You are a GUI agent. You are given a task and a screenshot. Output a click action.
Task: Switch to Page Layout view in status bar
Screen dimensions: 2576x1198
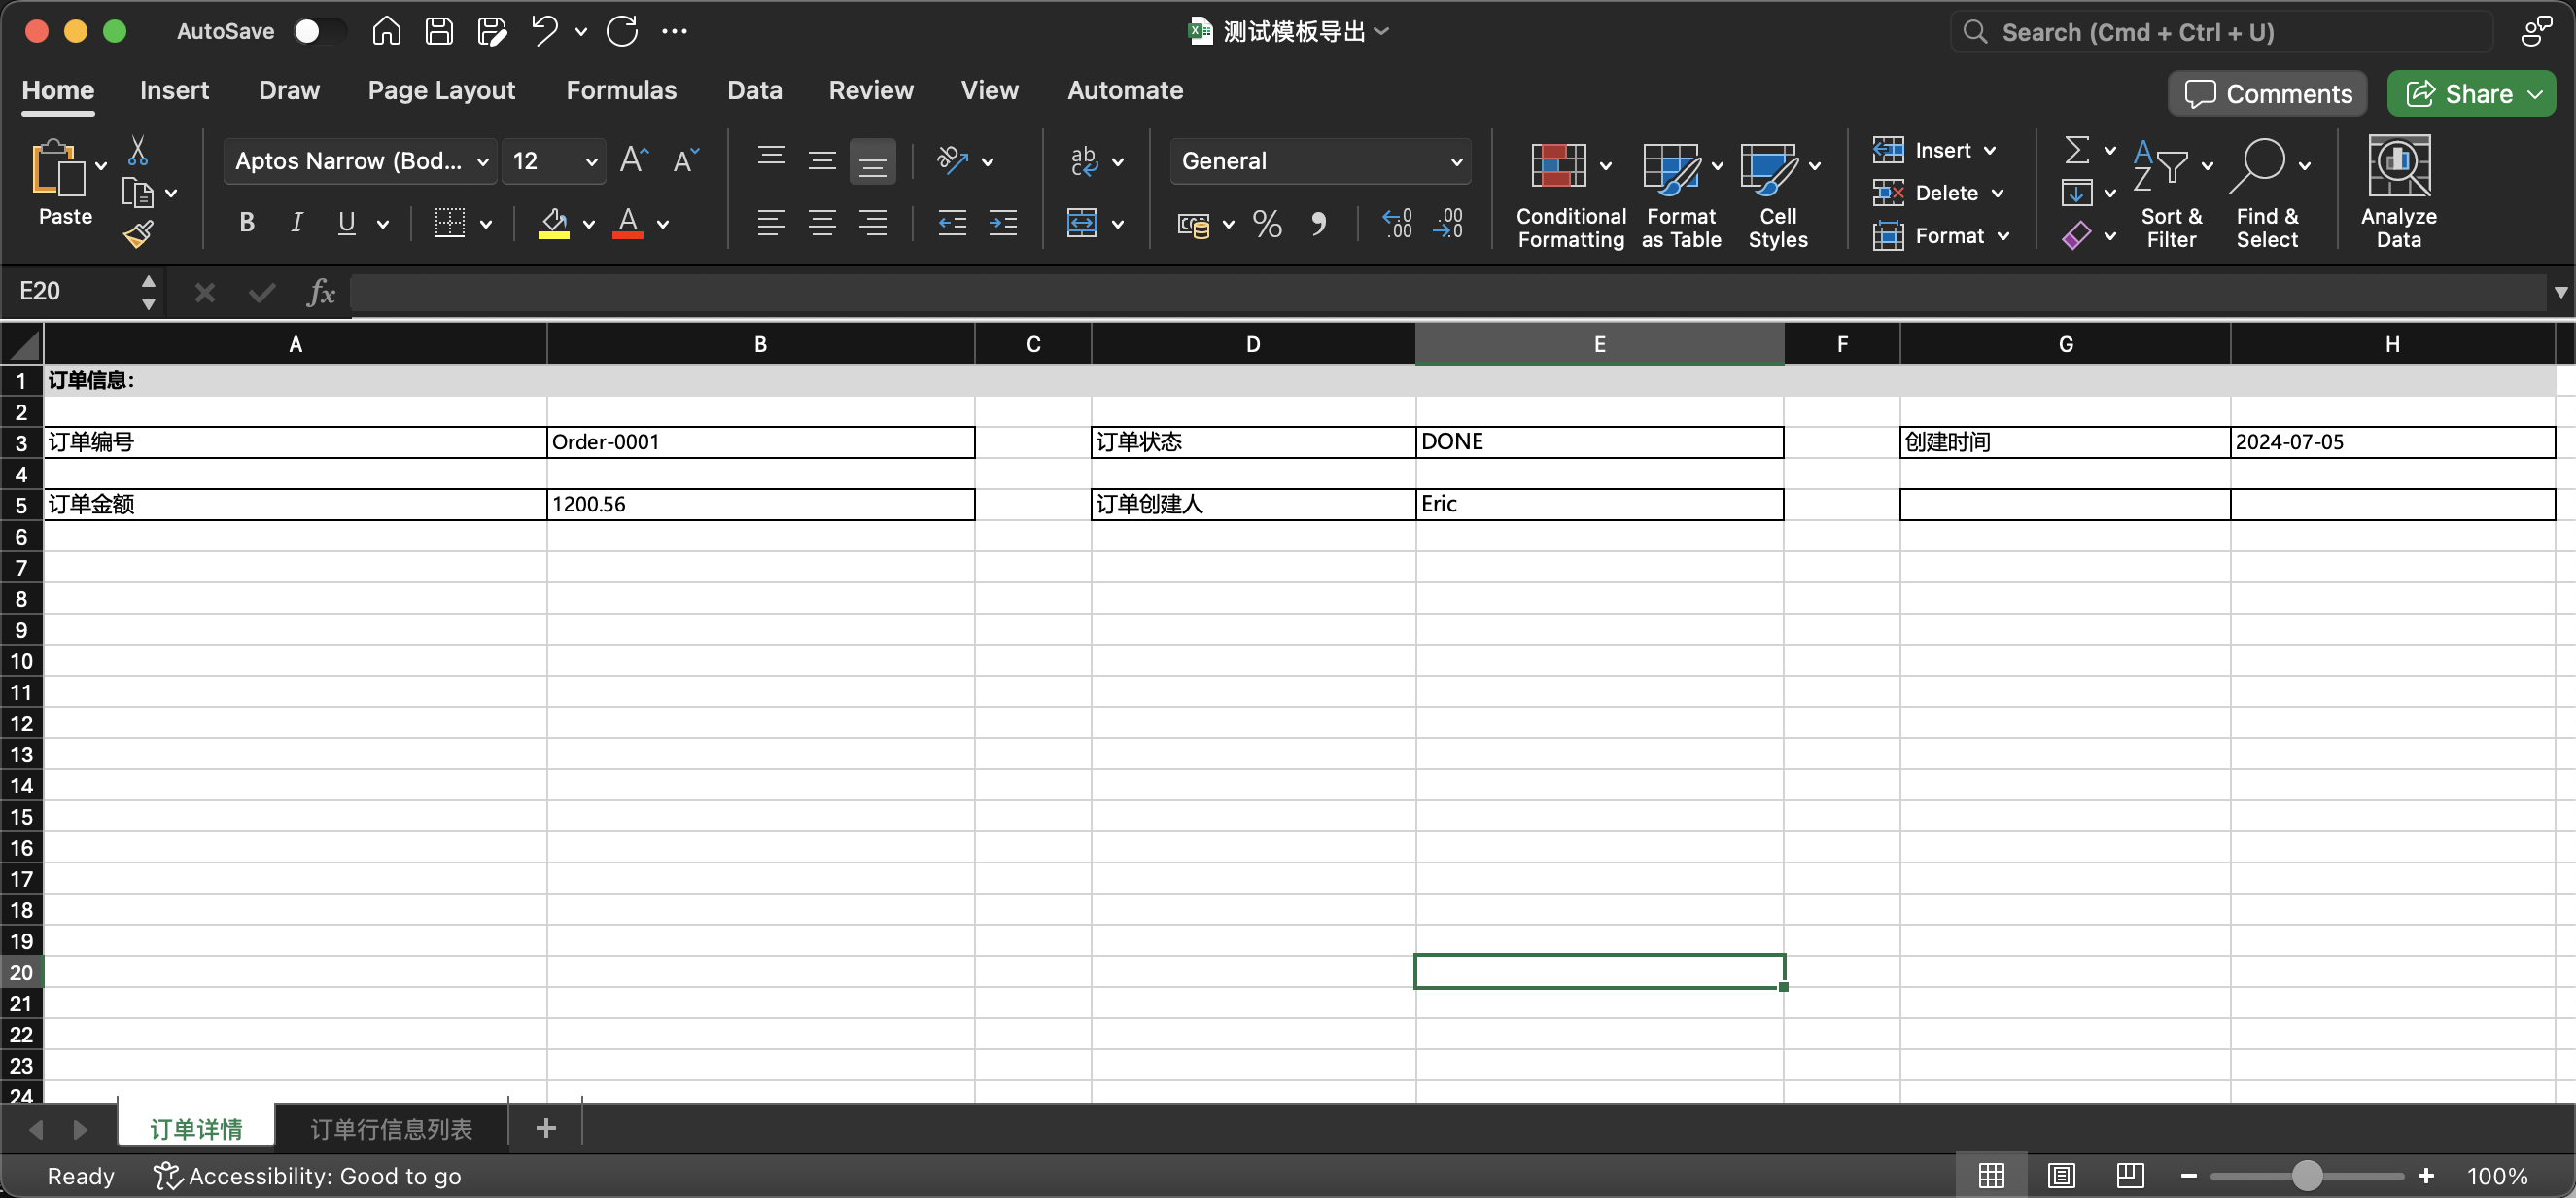tap(2060, 1176)
